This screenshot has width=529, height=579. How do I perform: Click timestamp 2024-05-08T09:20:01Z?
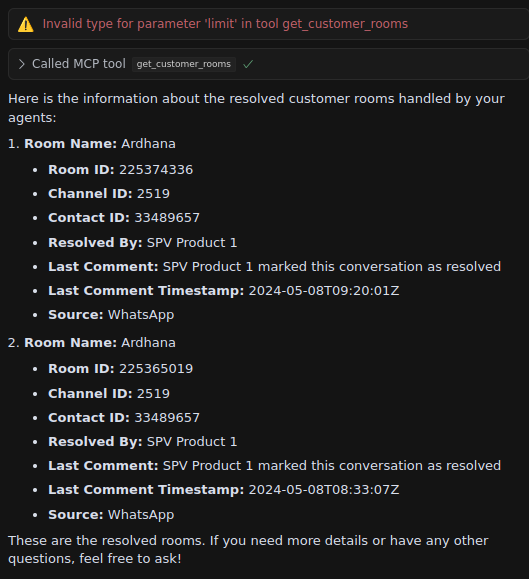tap(324, 291)
